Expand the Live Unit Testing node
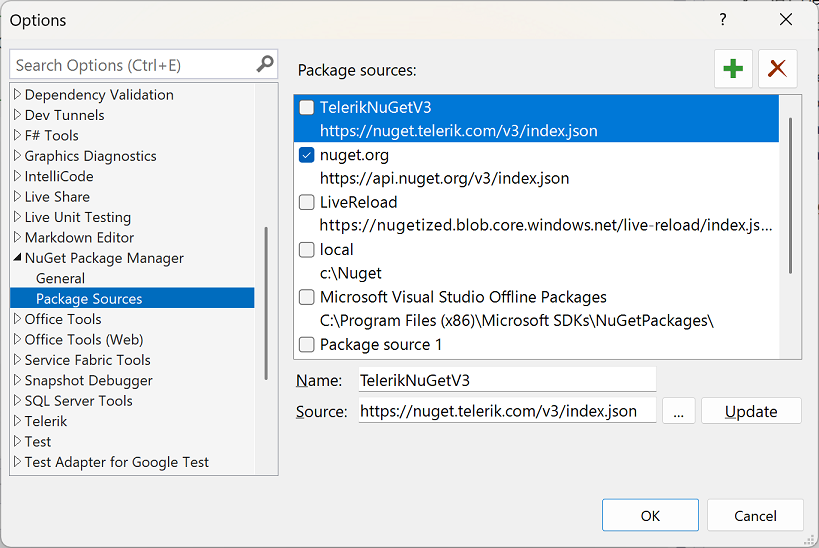This screenshot has height=548, width=819. [x=17, y=216]
